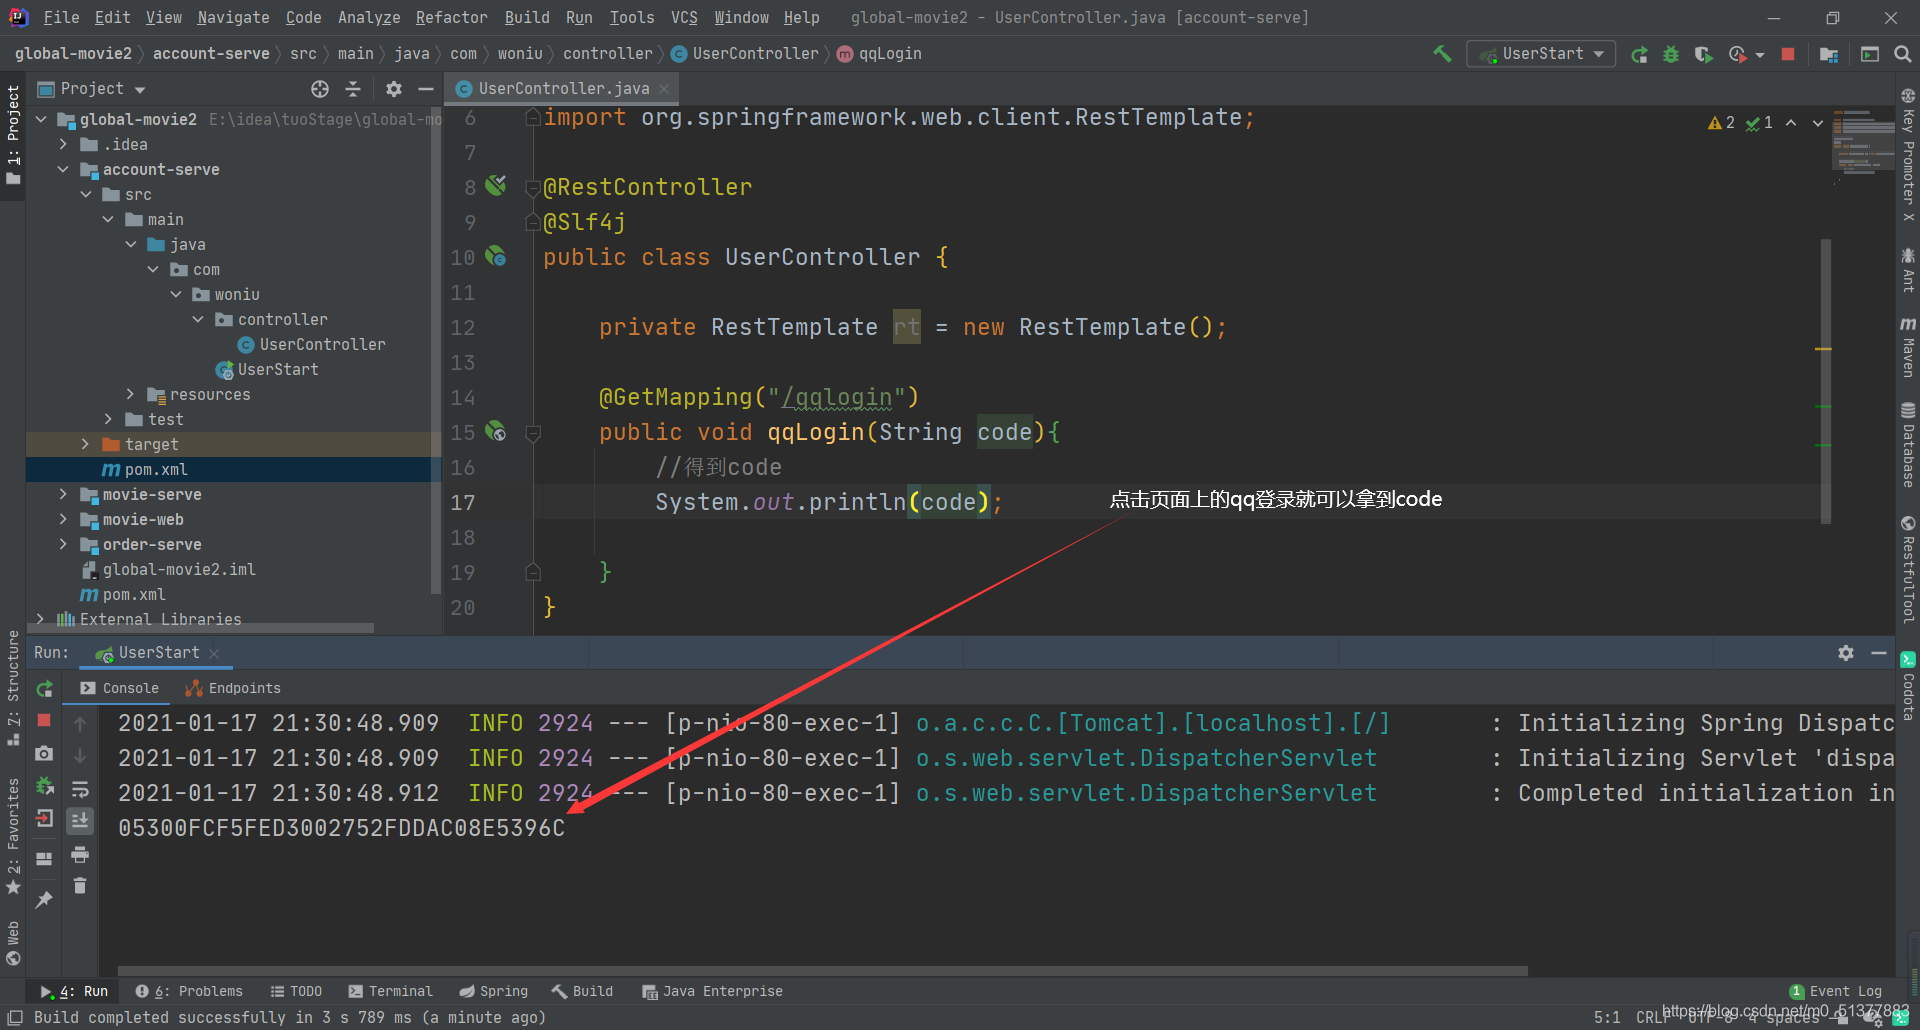Collapse the account-serve module
The height and width of the screenshot is (1030, 1920).
(63, 169)
